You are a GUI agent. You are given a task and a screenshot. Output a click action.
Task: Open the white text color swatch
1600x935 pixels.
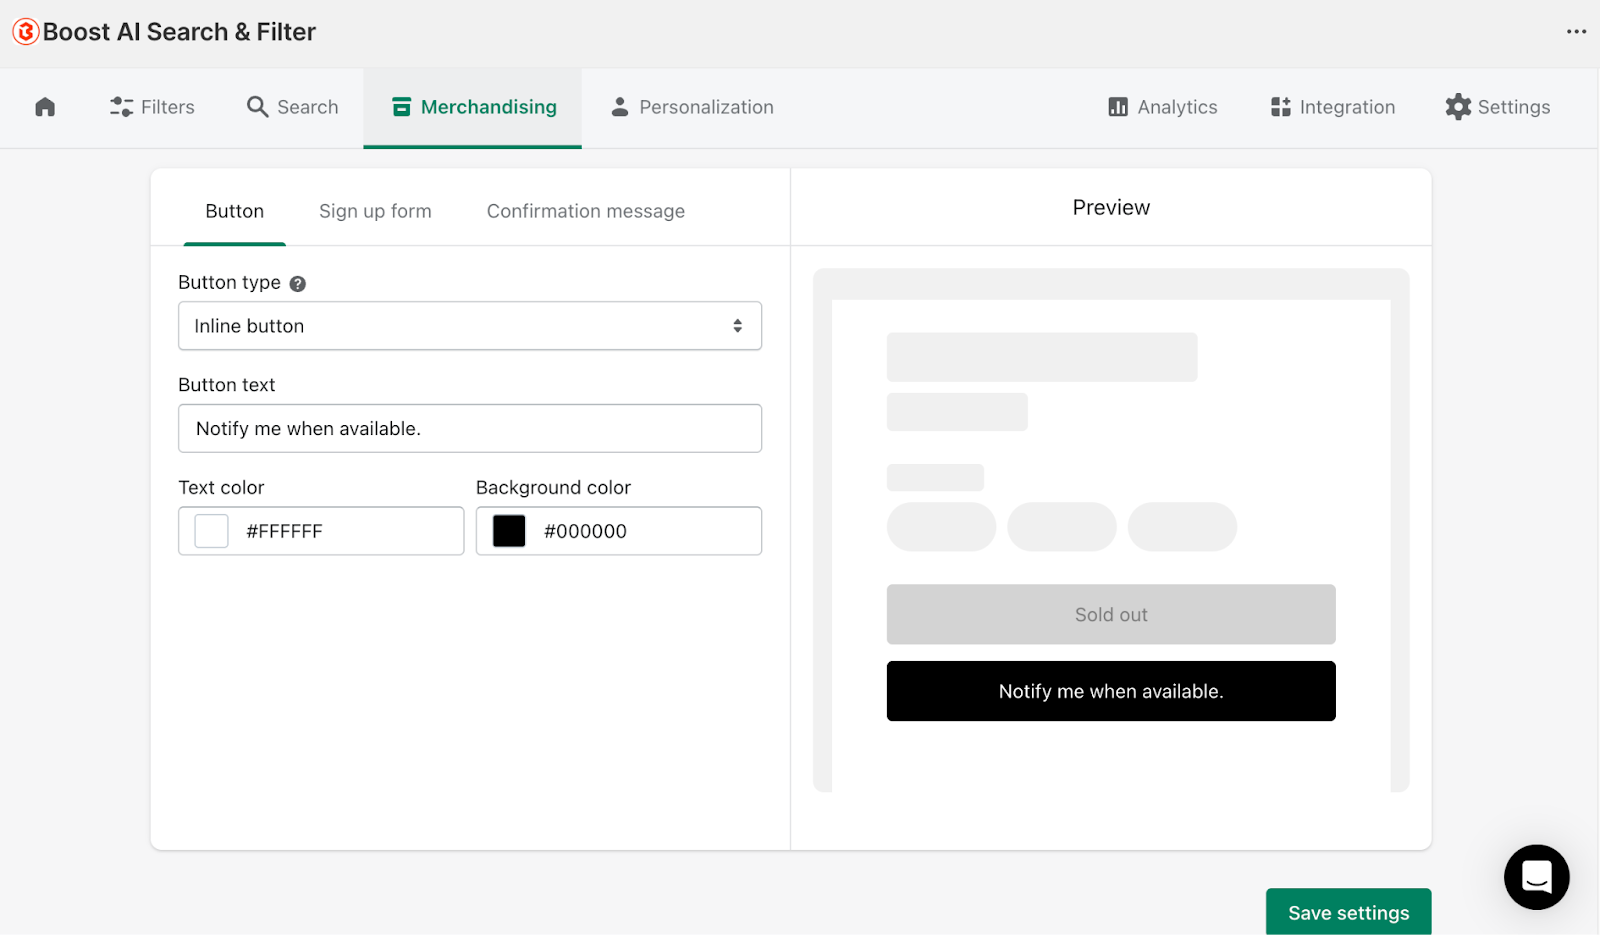[211, 531]
